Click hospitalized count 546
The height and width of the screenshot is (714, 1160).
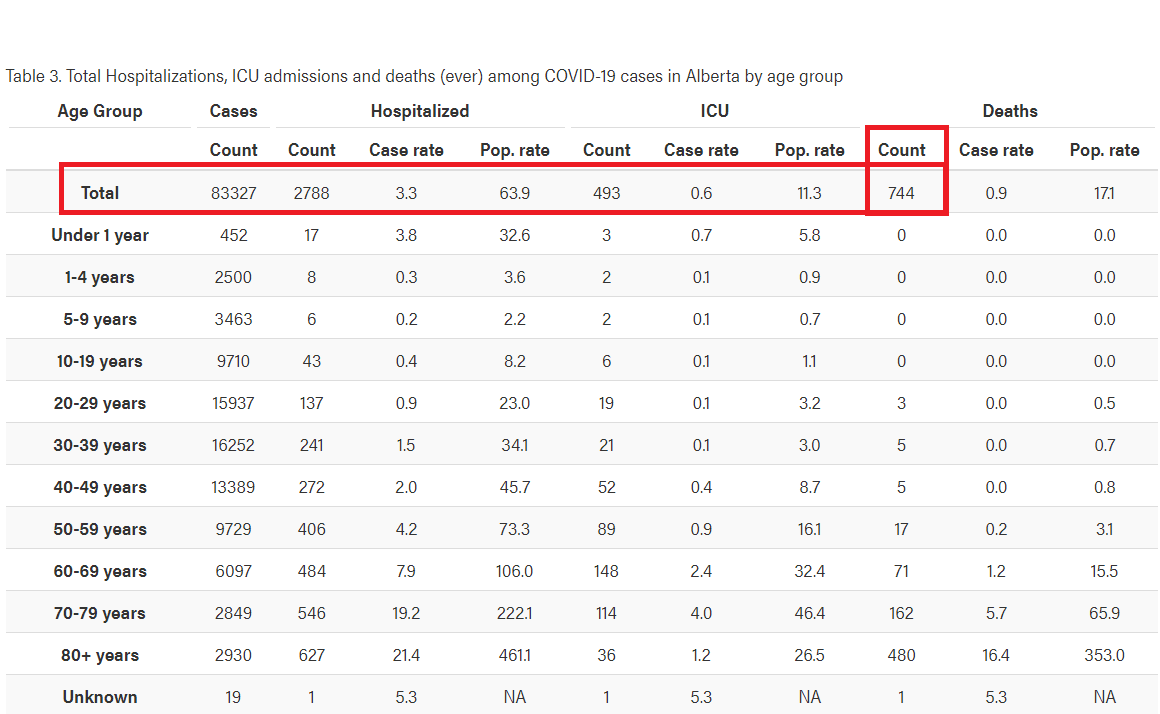(x=311, y=614)
